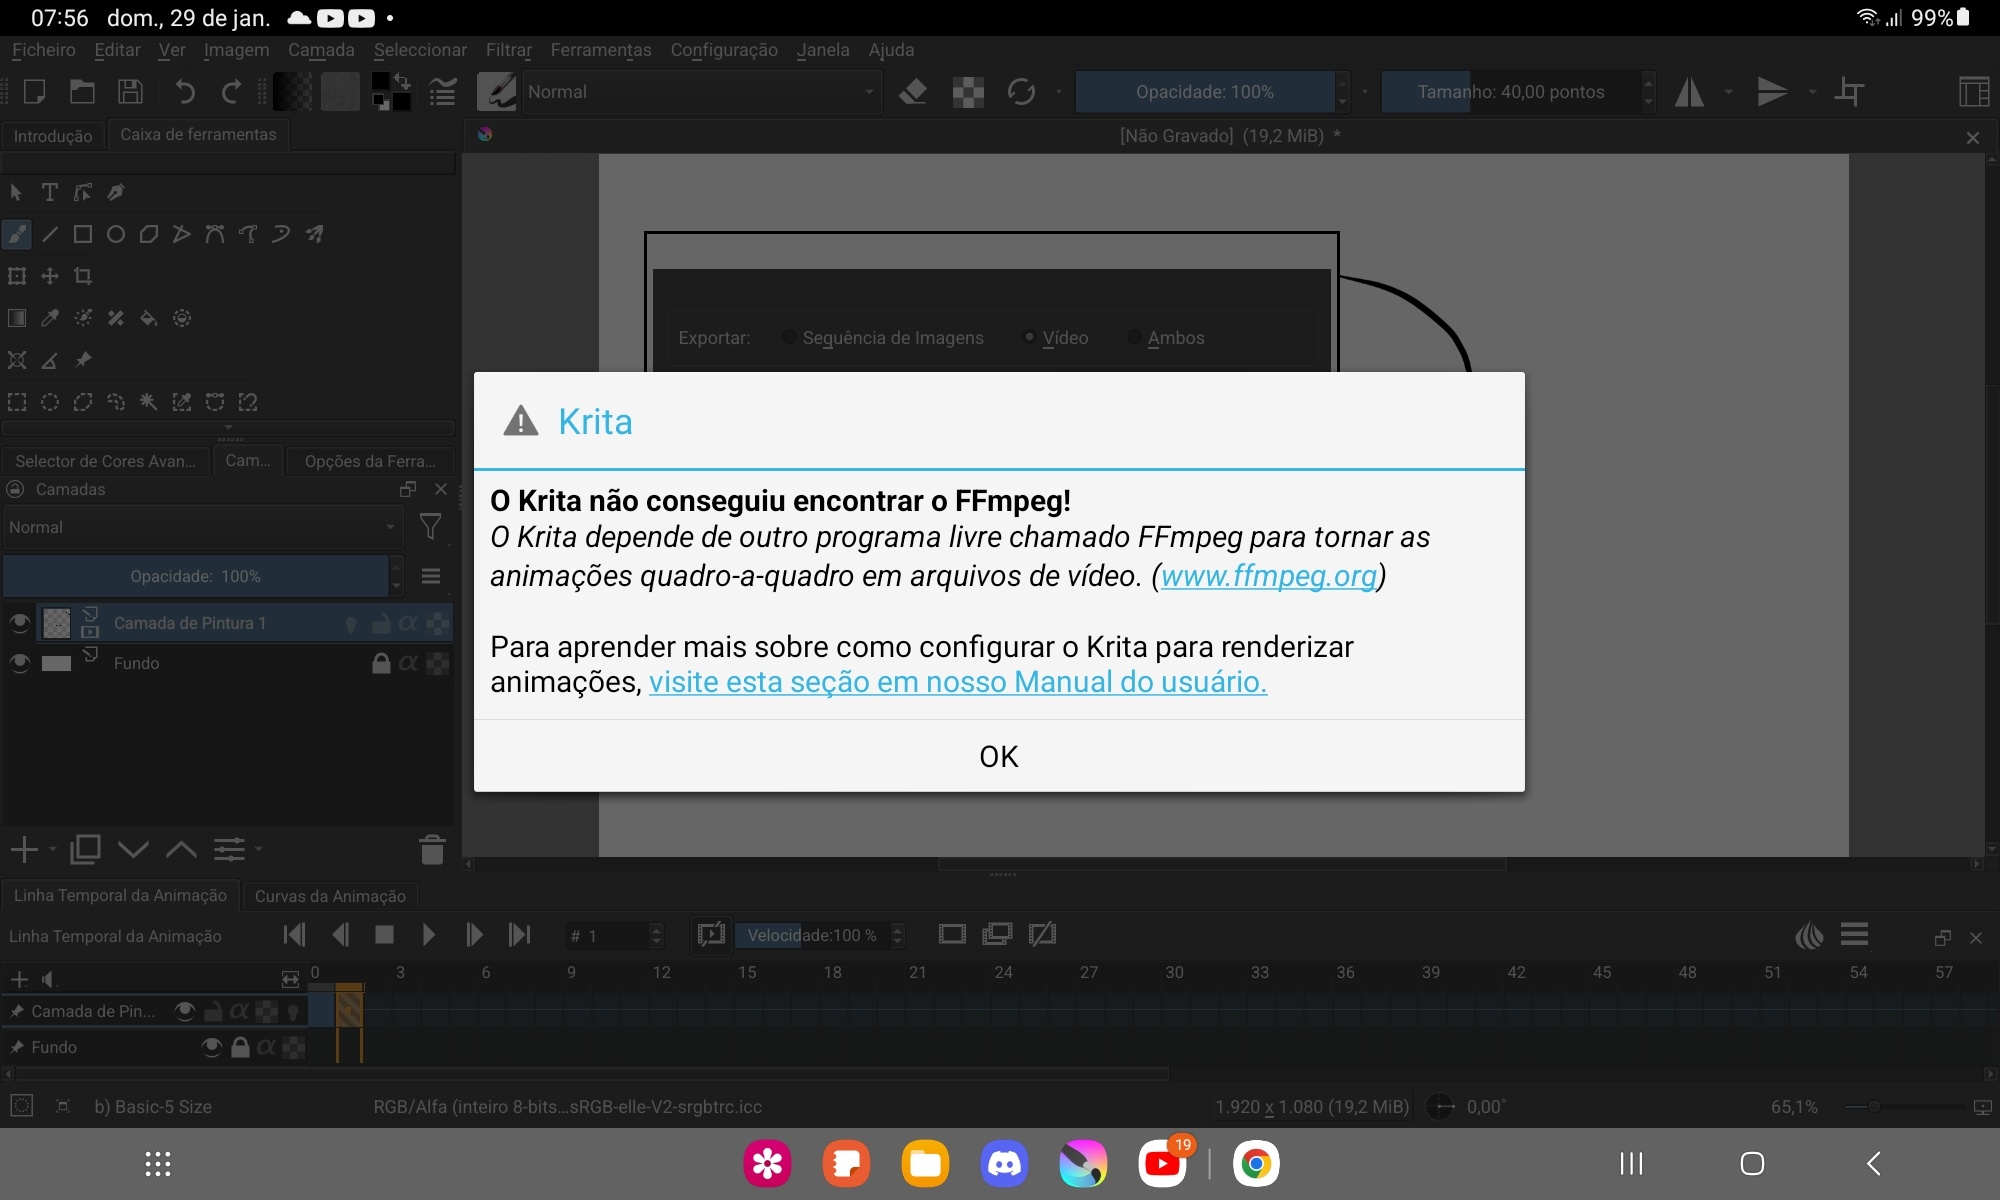2000x1200 pixels.
Task: Choose the Ellipse shape tool
Action: pyautogui.click(x=116, y=234)
